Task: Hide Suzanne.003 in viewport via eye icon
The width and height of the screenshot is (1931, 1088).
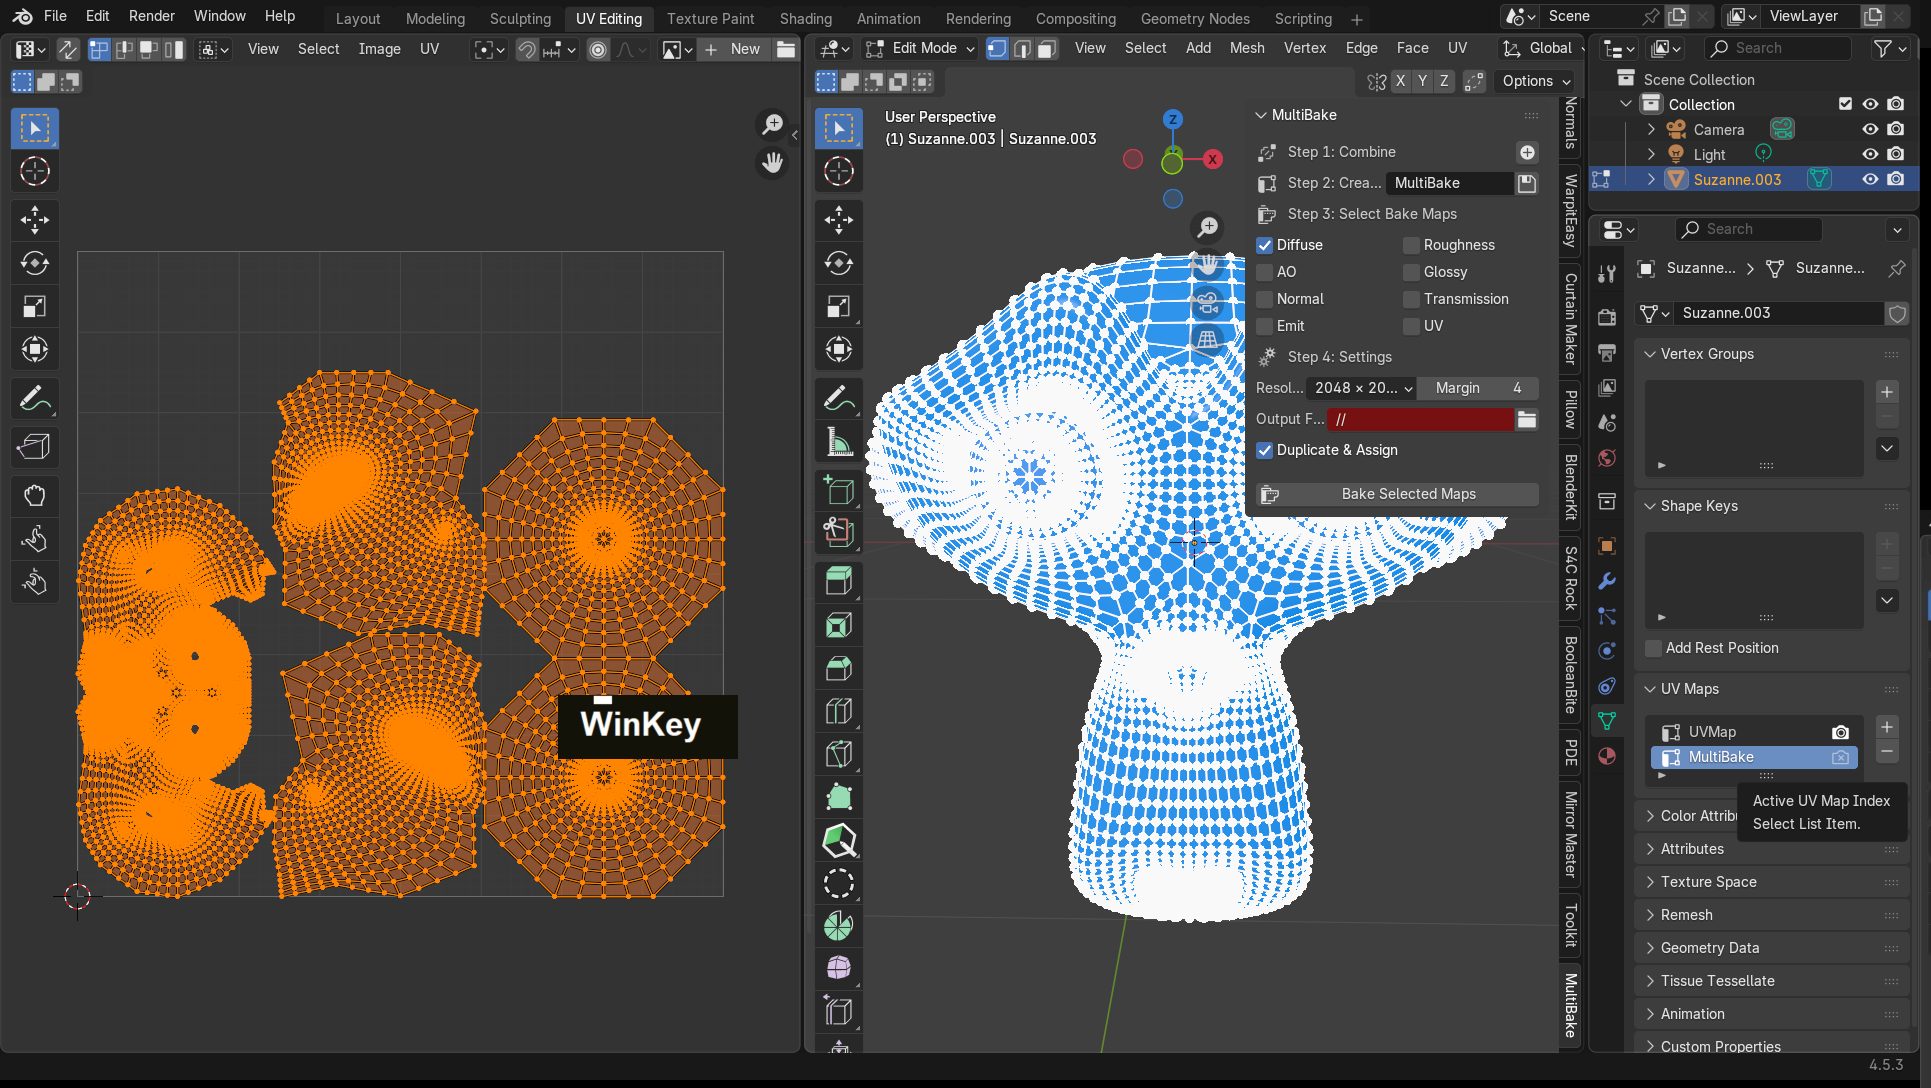Action: coord(1869,179)
